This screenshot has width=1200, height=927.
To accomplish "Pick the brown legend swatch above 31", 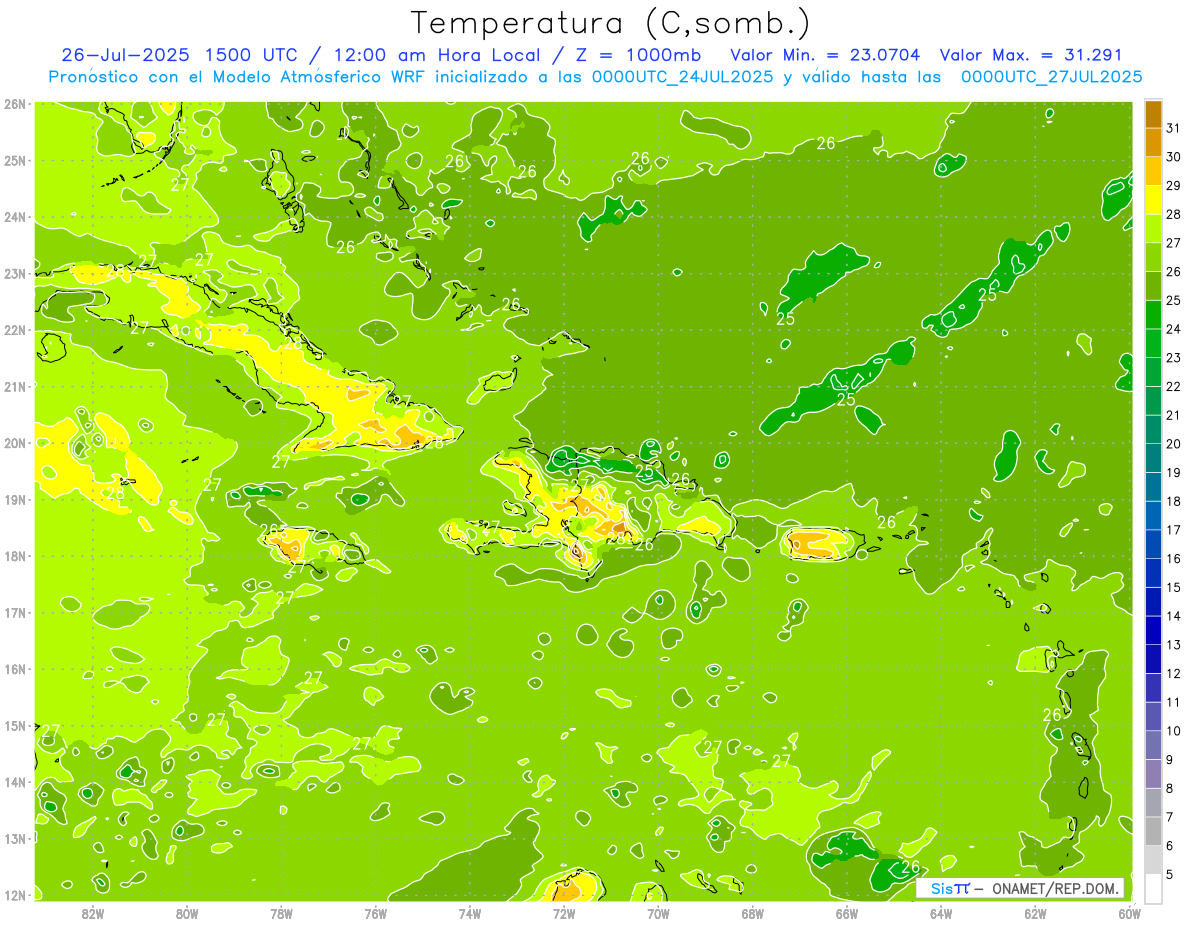I will [1153, 113].
